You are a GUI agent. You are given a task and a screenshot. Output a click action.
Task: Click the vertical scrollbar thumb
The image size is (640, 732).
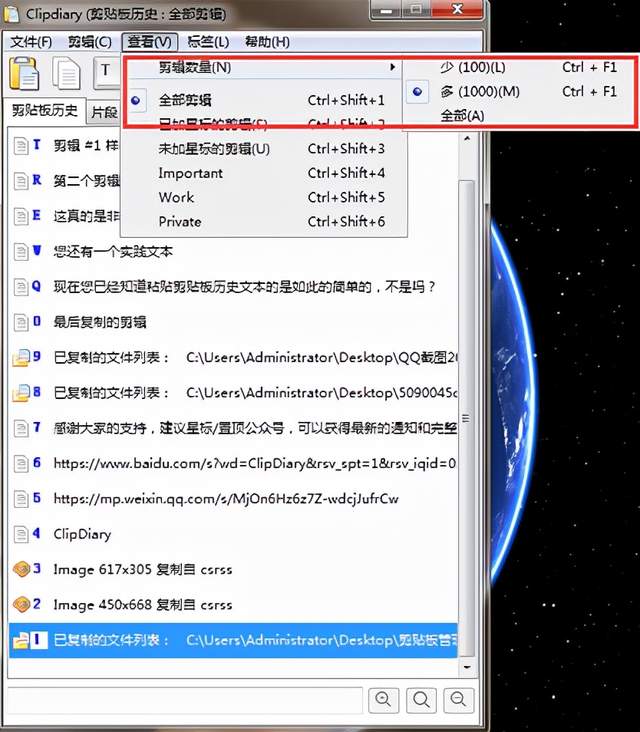click(x=466, y=418)
